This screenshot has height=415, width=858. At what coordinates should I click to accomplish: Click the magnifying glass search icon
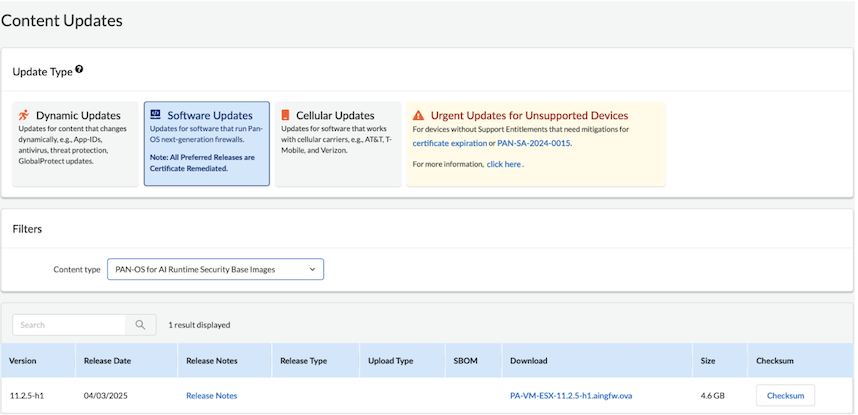coord(140,325)
